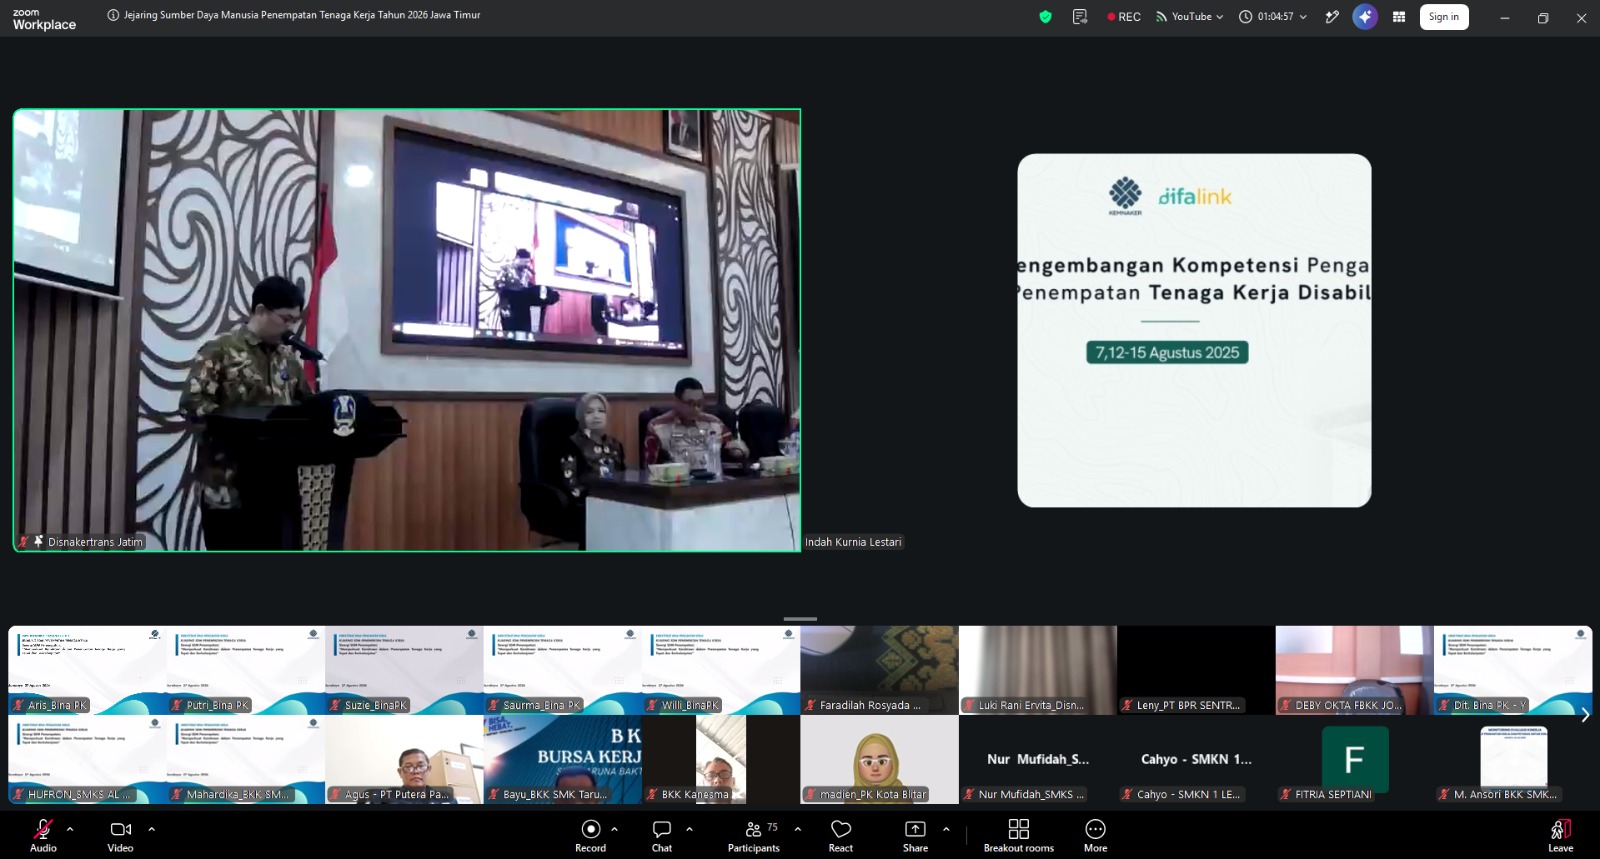The height and width of the screenshot is (859, 1600).
Task: Unmute using the Audio microphone icon
Action: pos(43,835)
